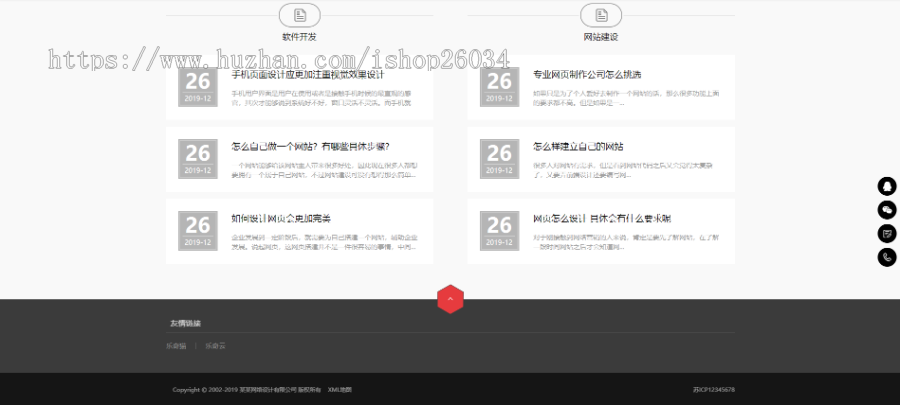Open the first friend link in footer
The height and width of the screenshot is (405, 900).
pos(176,346)
